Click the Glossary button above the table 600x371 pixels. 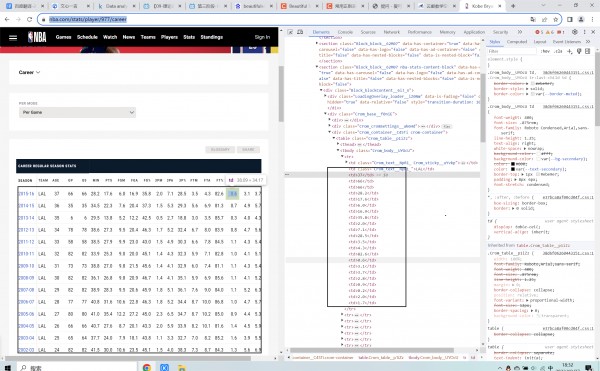click(220, 150)
